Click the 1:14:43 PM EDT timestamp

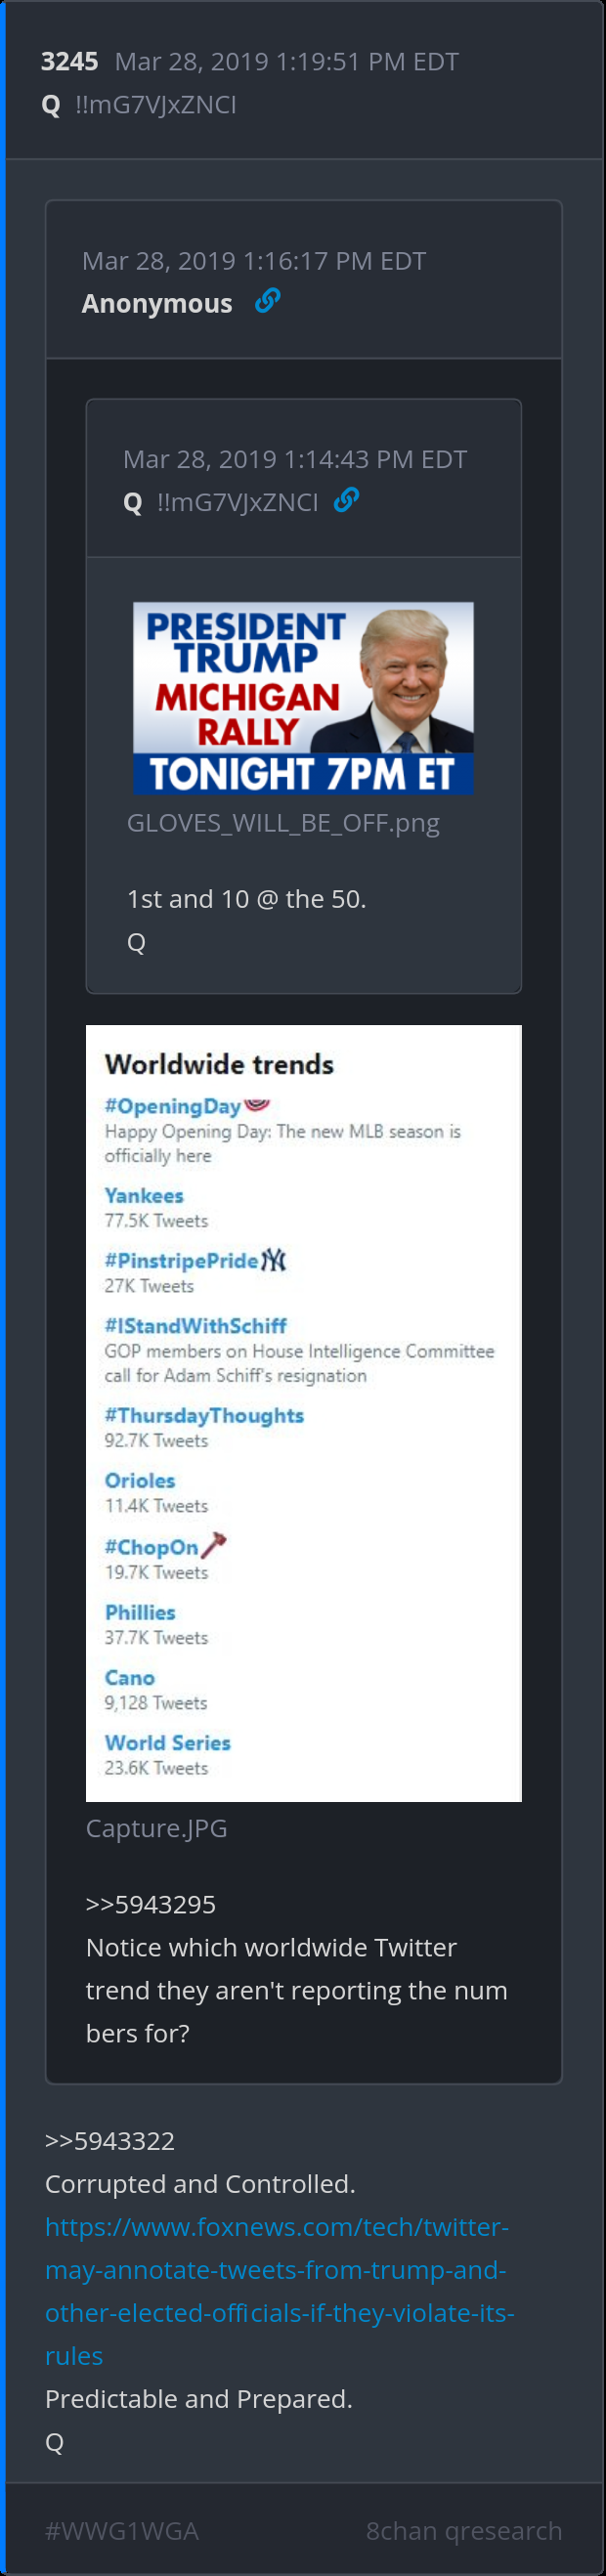click(x=295, y=459)
